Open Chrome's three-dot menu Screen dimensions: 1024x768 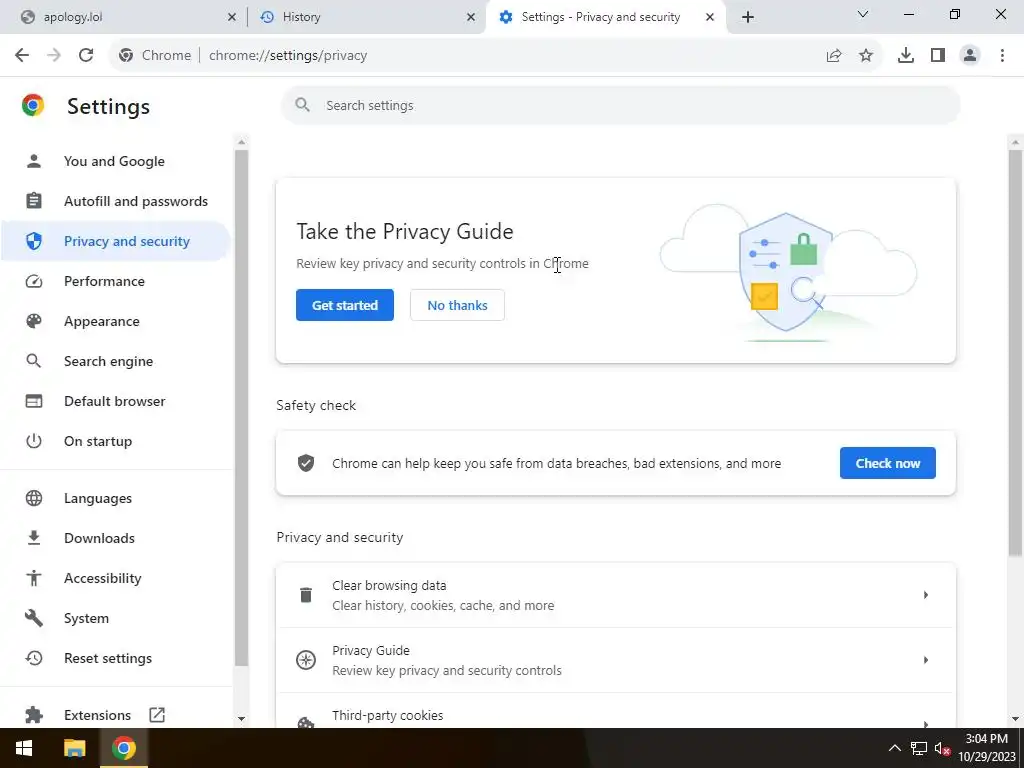tap(1002, 56)
